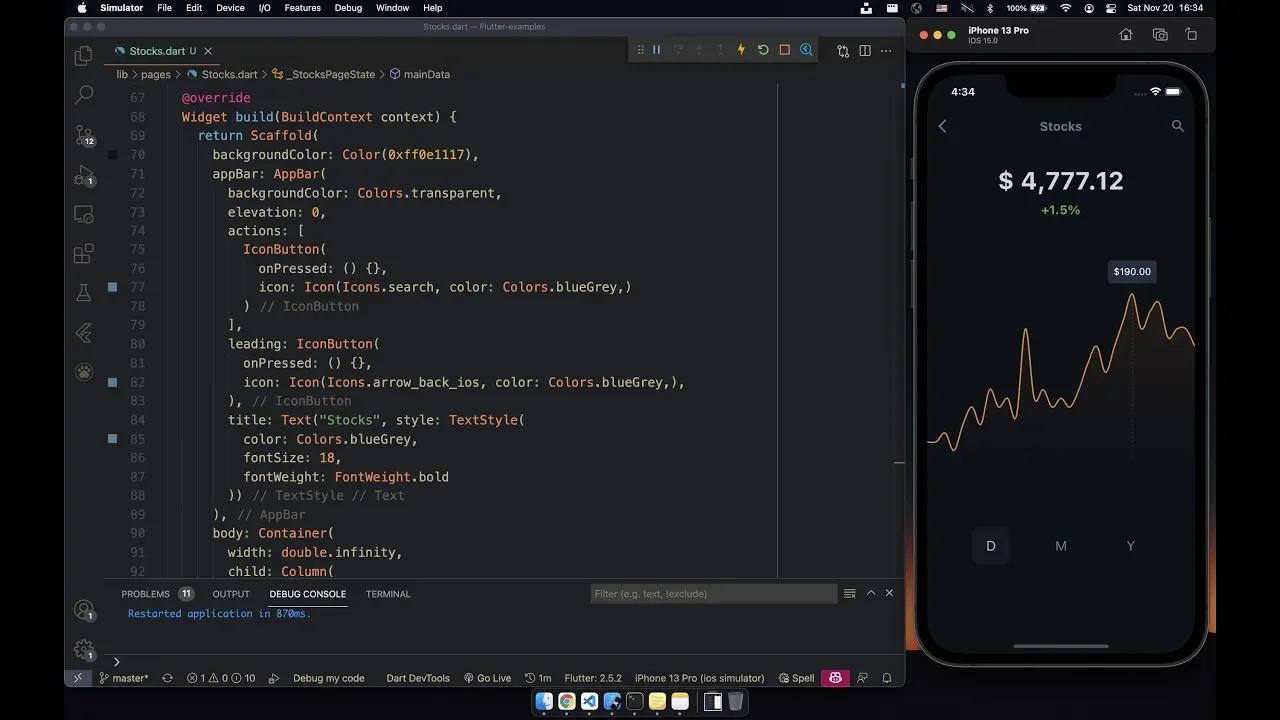
Task: Click the Debug Console filter input field
Action: (713, 593)
